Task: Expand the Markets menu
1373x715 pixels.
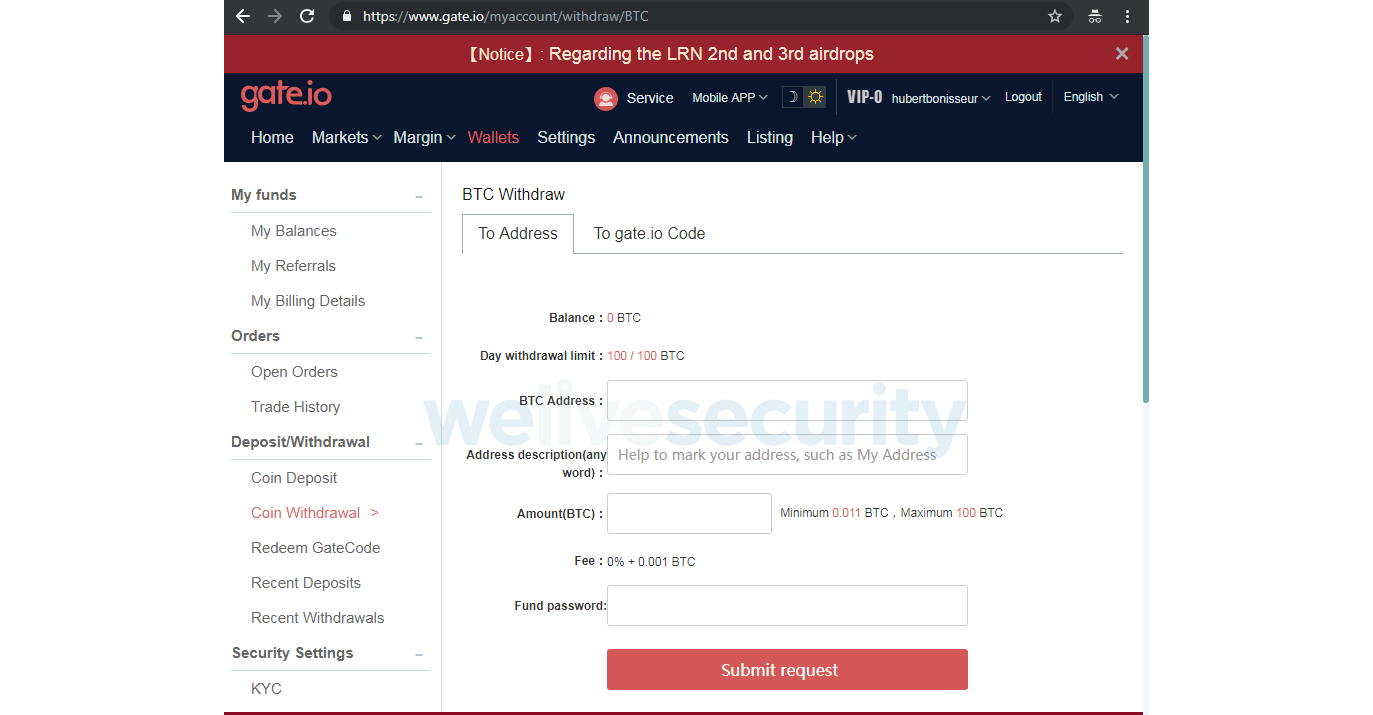Action: click(346, 137)
